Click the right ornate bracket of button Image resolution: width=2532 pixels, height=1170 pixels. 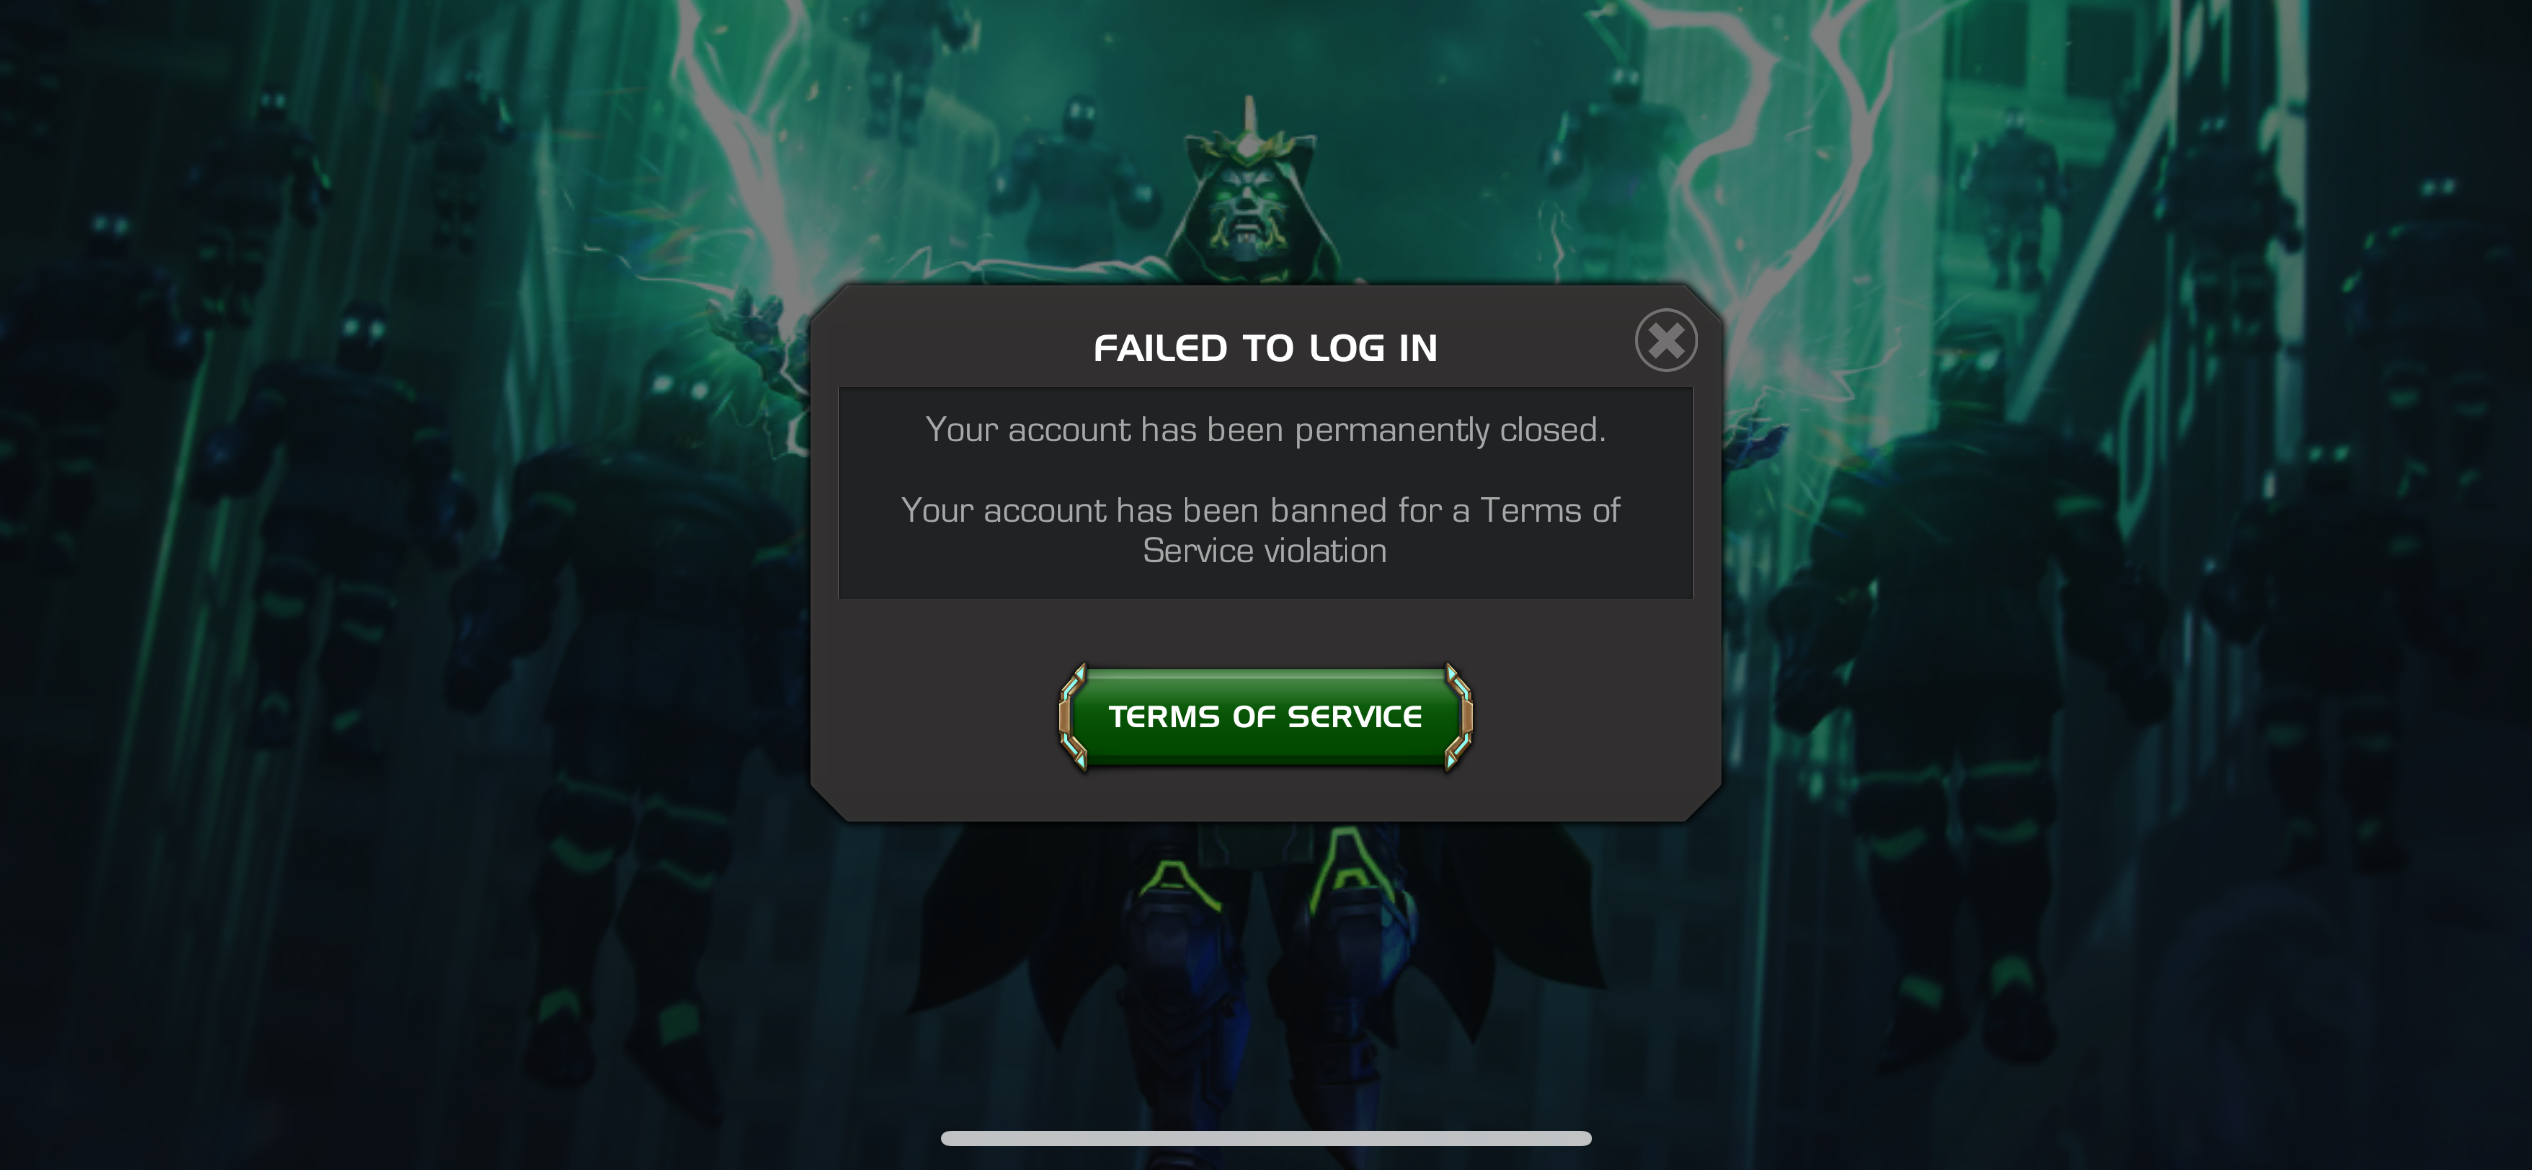click(x=1459, y=717)
